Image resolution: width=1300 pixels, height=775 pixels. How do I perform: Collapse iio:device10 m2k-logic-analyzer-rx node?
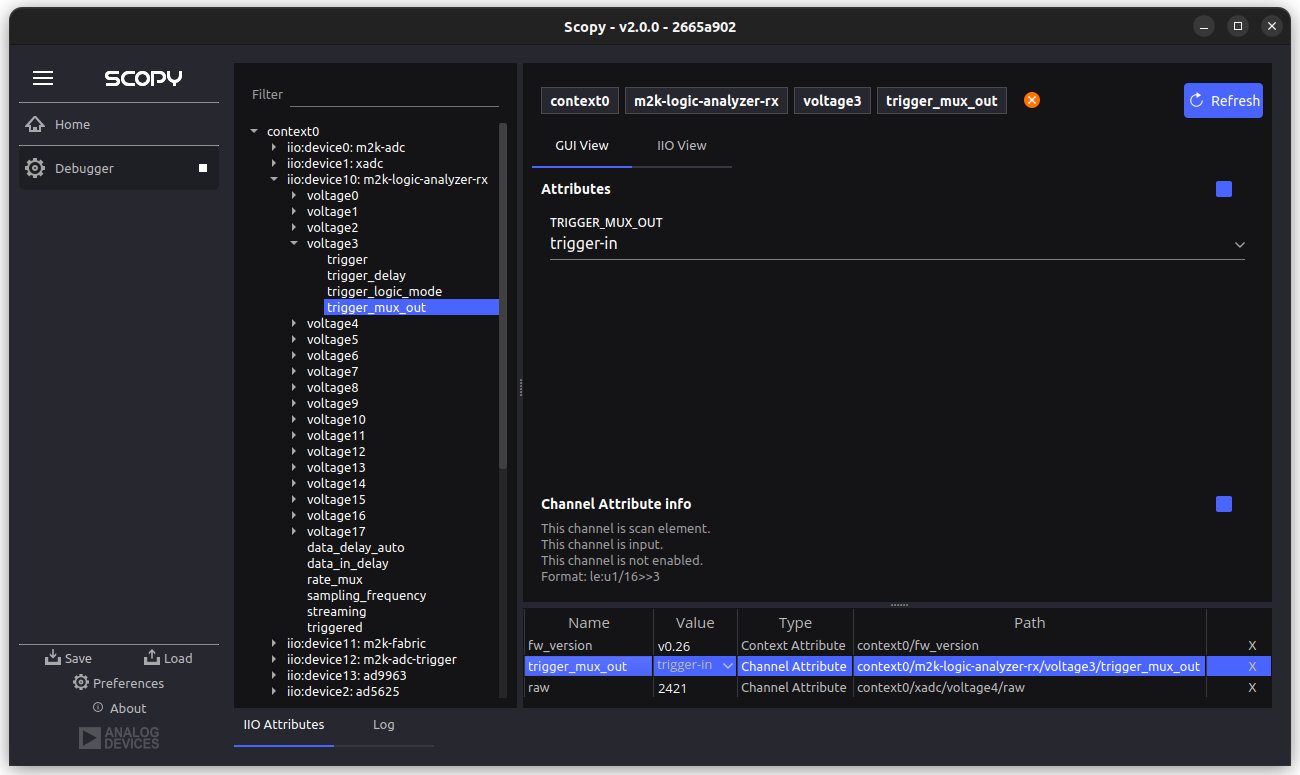point(274,179)
